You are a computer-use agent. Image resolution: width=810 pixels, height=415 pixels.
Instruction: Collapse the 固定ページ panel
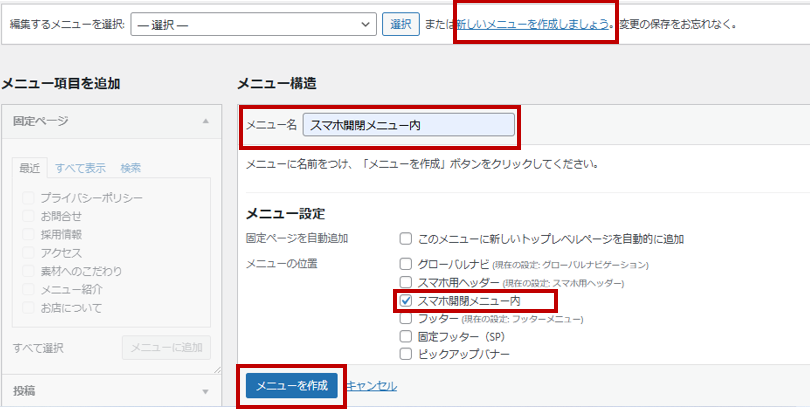[205, 121]
